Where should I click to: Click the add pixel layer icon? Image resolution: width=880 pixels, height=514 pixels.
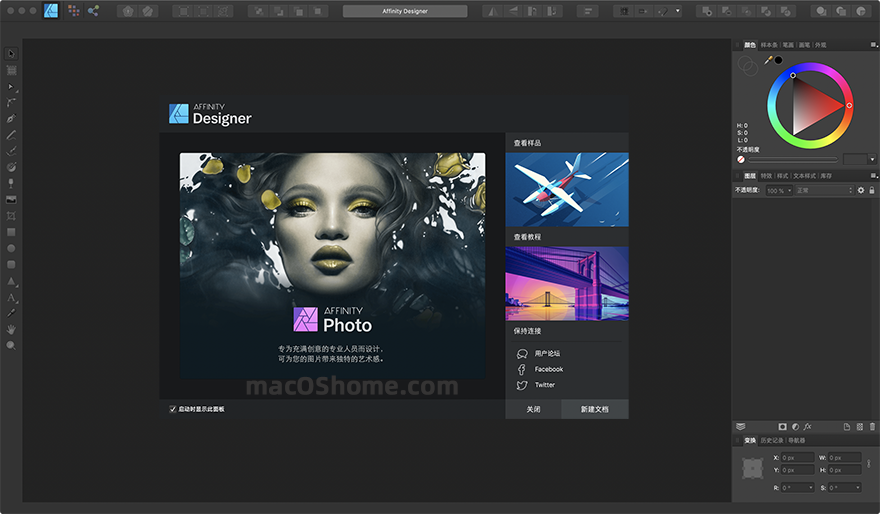pos(859,427)
